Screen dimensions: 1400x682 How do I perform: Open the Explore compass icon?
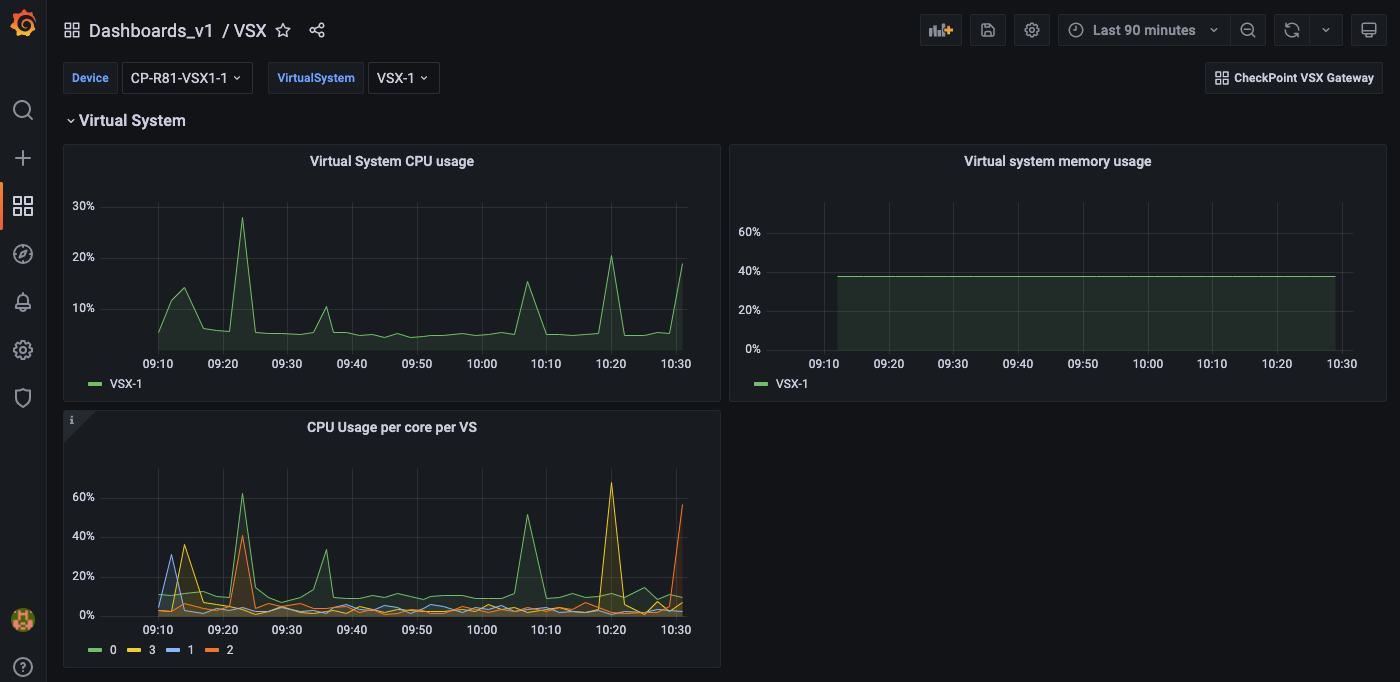(23, 254)
